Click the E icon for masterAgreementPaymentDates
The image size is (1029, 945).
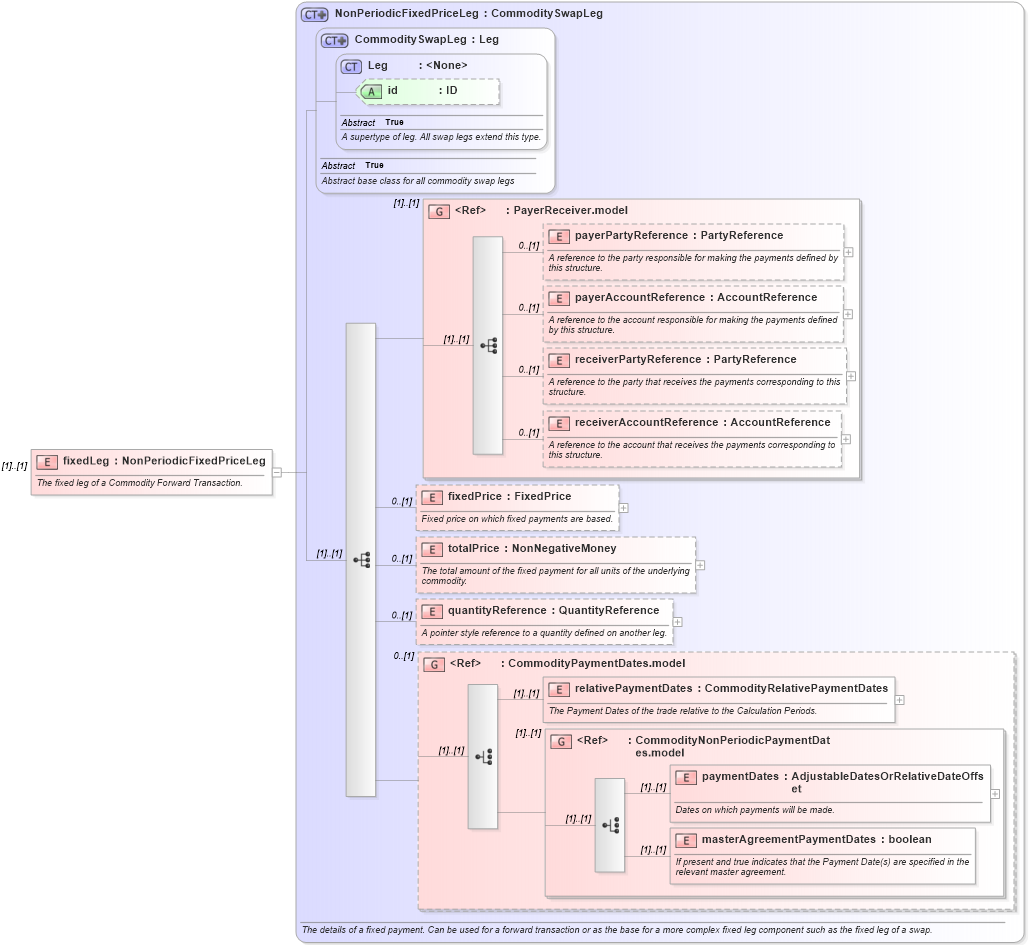coord(686,840)
